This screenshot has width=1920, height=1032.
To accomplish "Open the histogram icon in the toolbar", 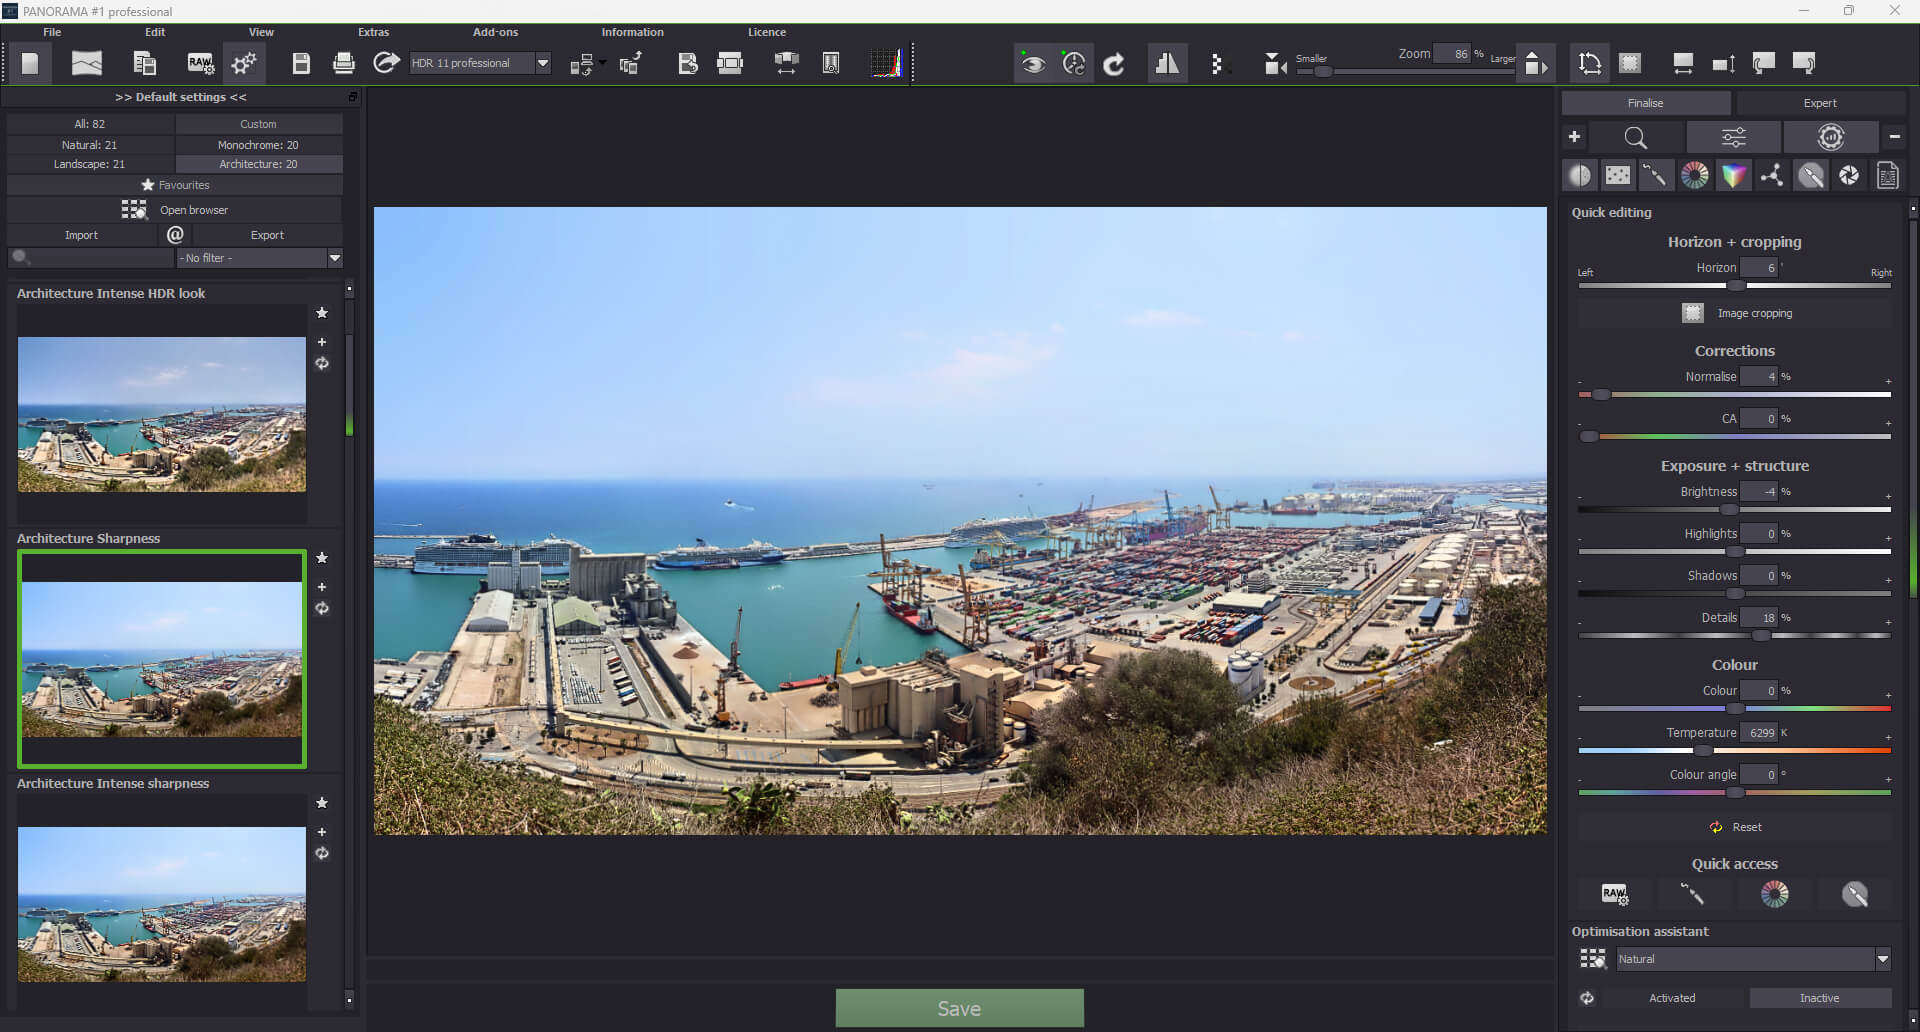I will point(886,64).
